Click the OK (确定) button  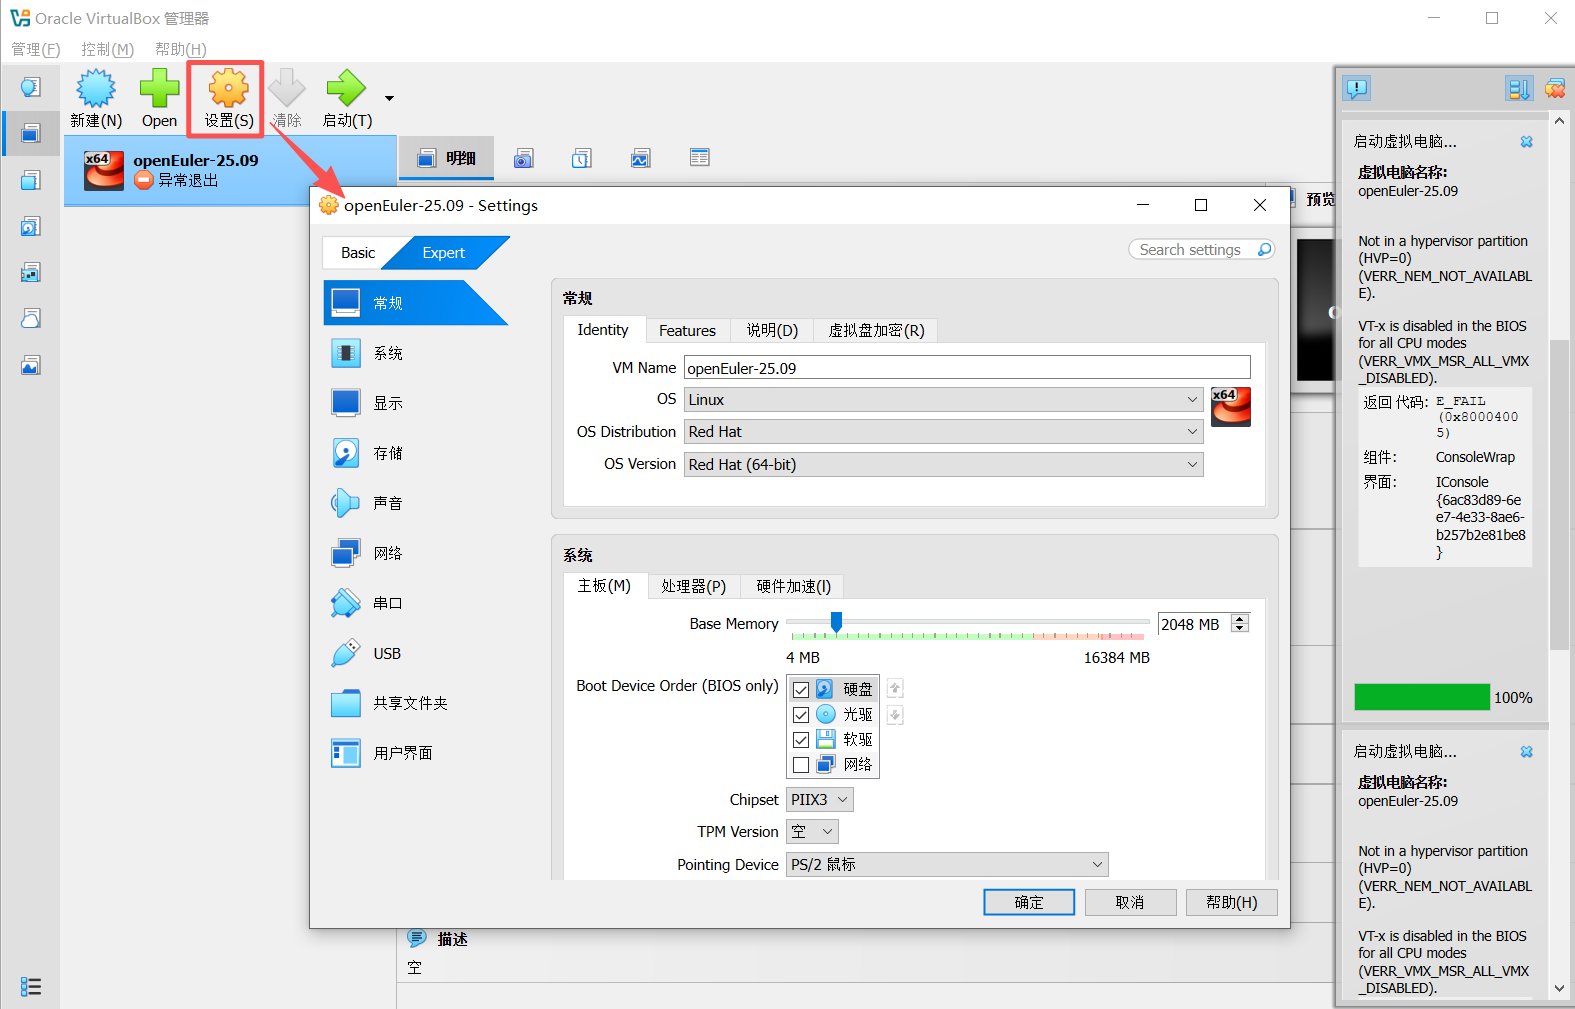click(x=1029, y=902)
